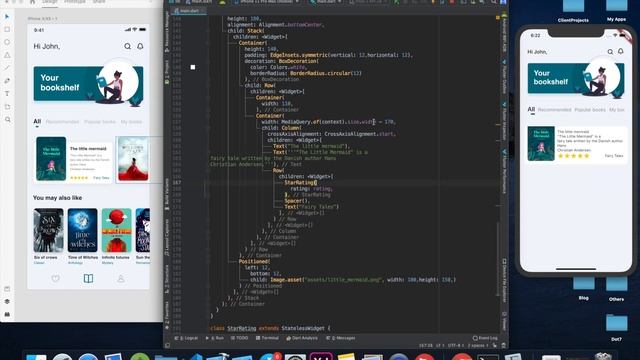Select 'All' tab in XD mockup
This screenshot has height=360, width=640.
click(37, 121)
